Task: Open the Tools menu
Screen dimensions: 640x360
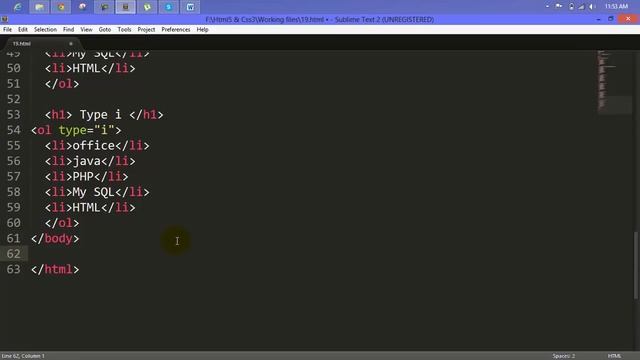Action: 124,29
